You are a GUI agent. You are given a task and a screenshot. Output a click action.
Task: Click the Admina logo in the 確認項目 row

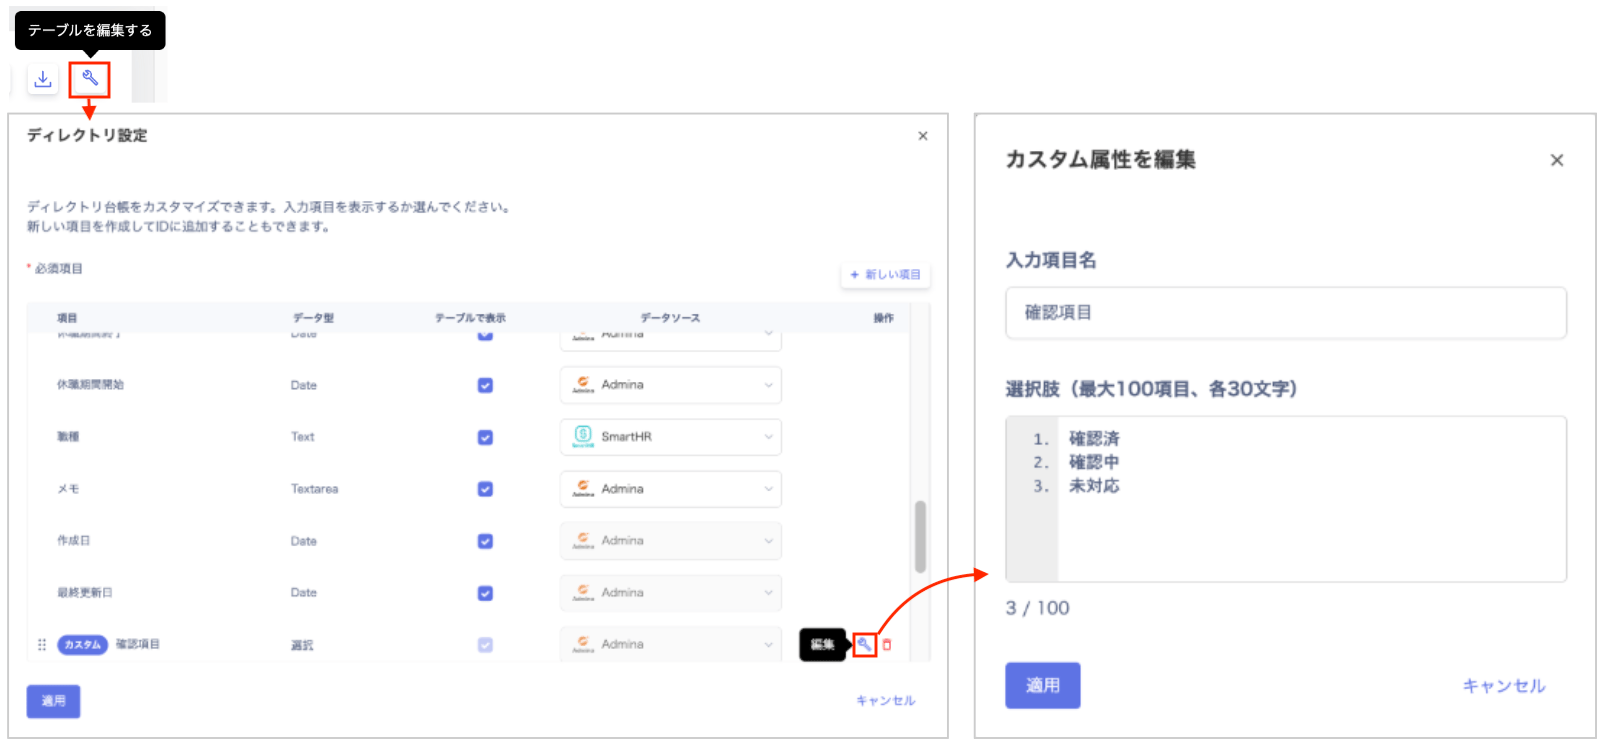click(583, 644)
